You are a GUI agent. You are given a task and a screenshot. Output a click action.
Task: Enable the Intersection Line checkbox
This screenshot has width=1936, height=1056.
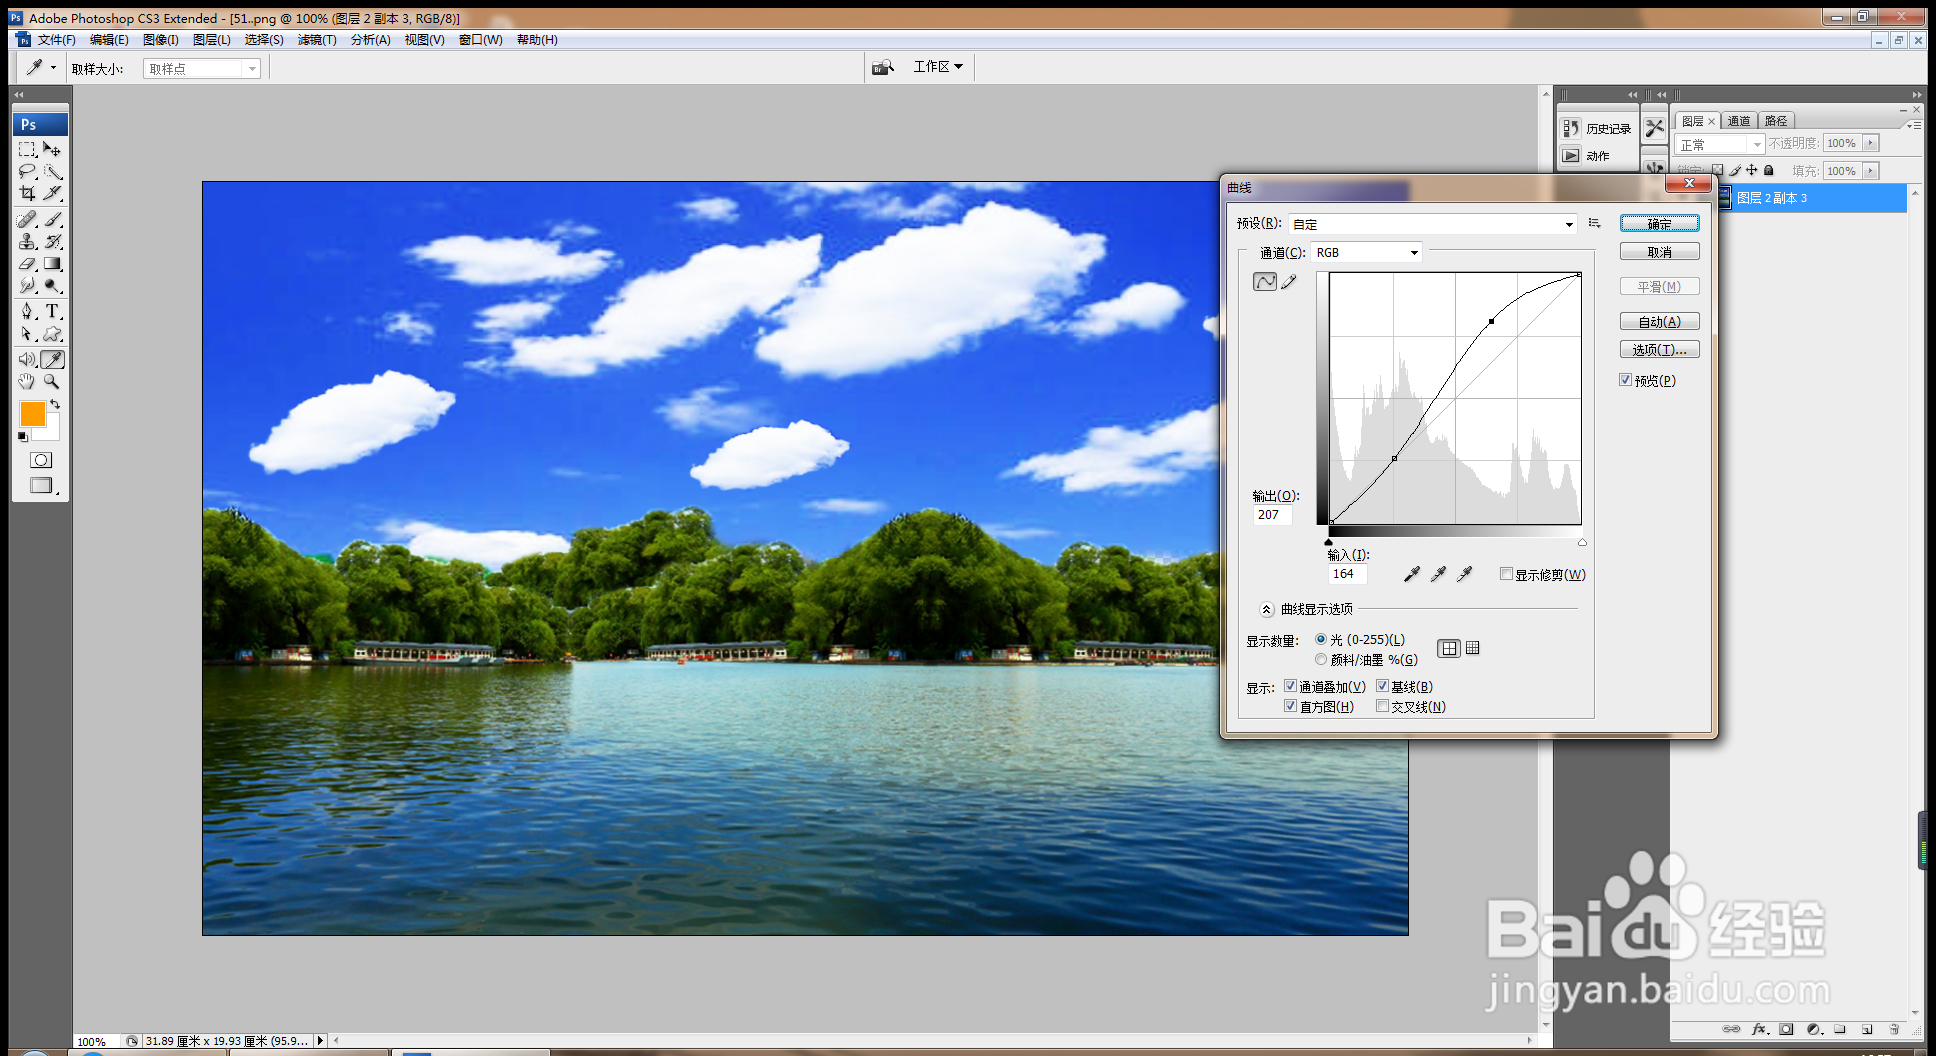coord(1383,706)
